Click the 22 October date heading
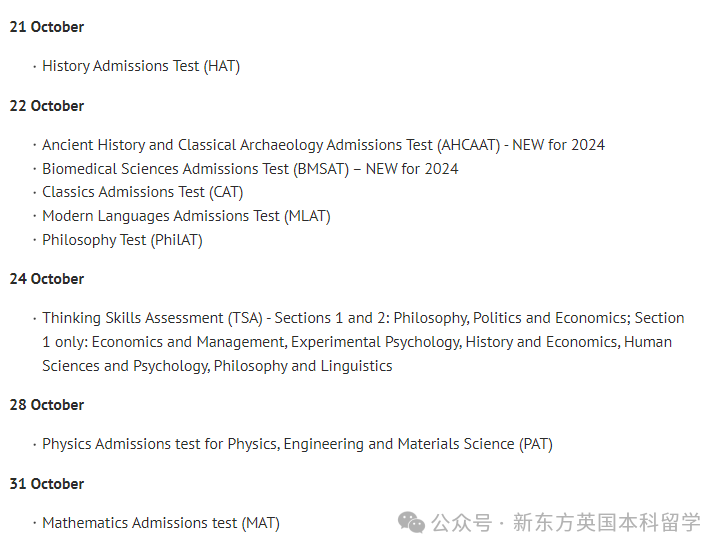The height and width of the screenshot is (552, 724). click(47, 106)
